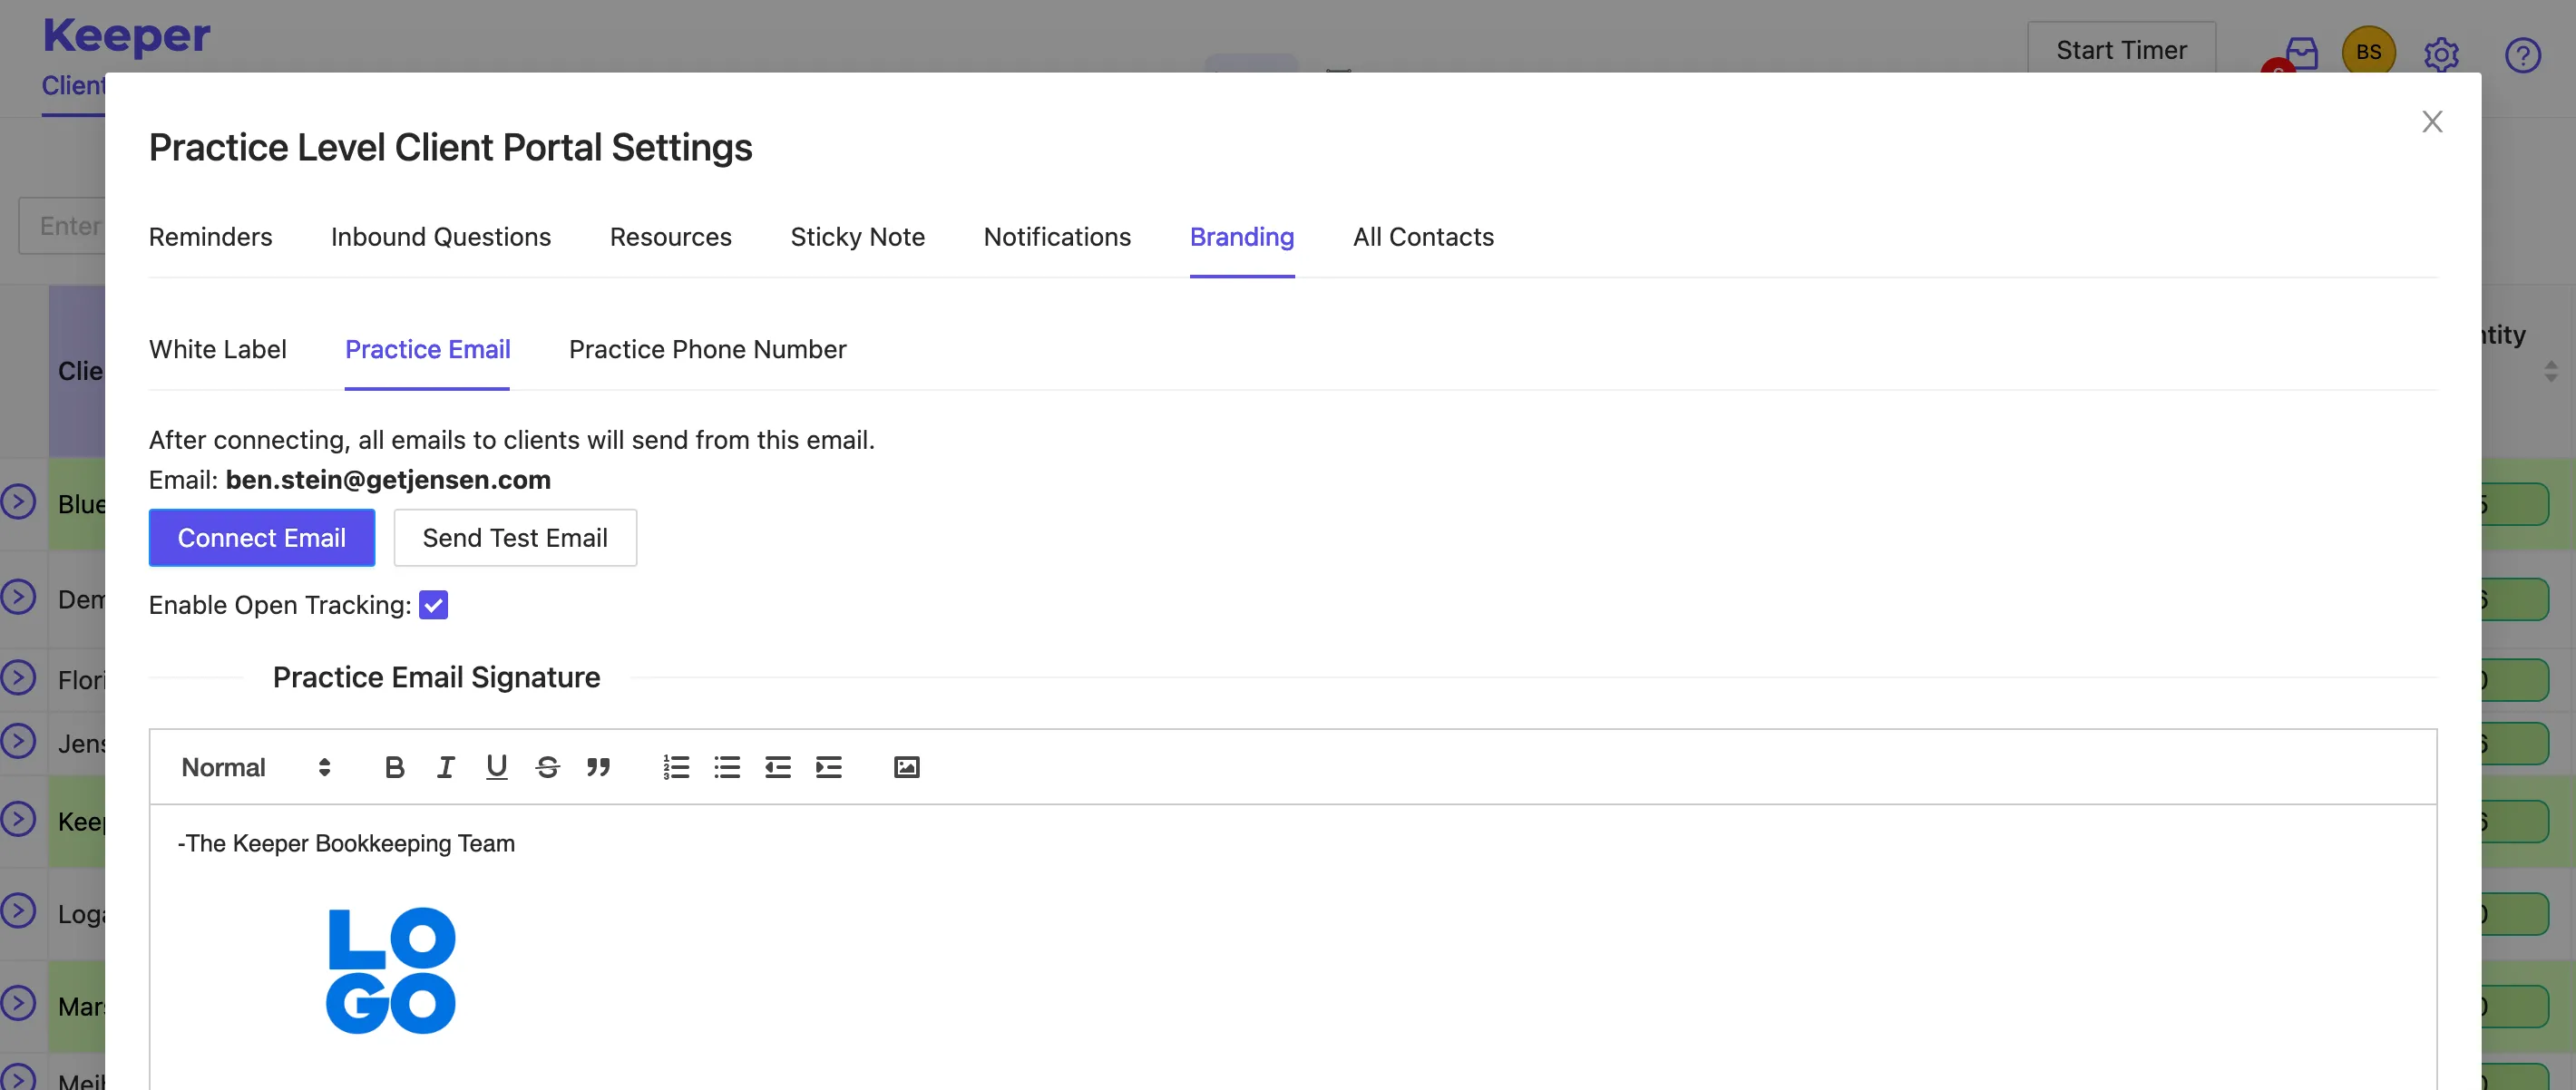Open the White Label sub-tab
The image size is (2576, 1090).
click(x=217, y=349)
